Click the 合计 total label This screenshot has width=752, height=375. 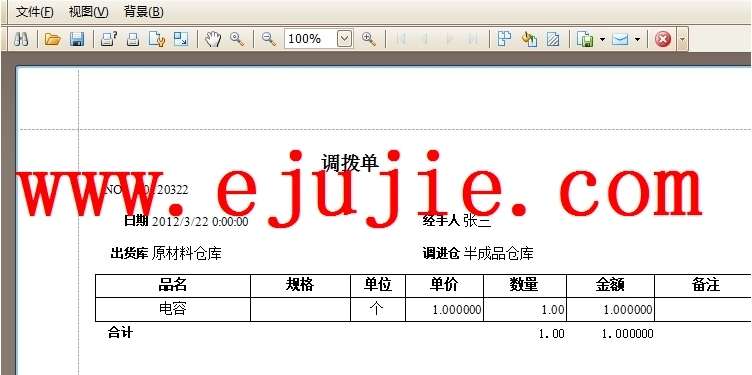pyautogui.click(x=120, y=332)
